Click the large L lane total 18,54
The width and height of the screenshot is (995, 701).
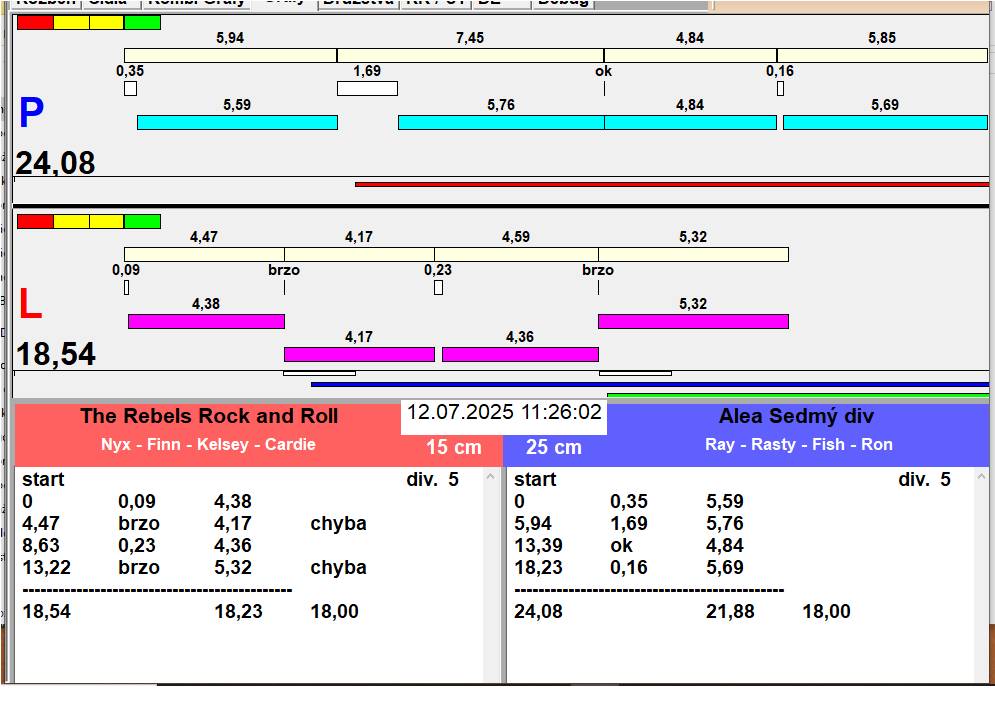[x=56, y=354]
